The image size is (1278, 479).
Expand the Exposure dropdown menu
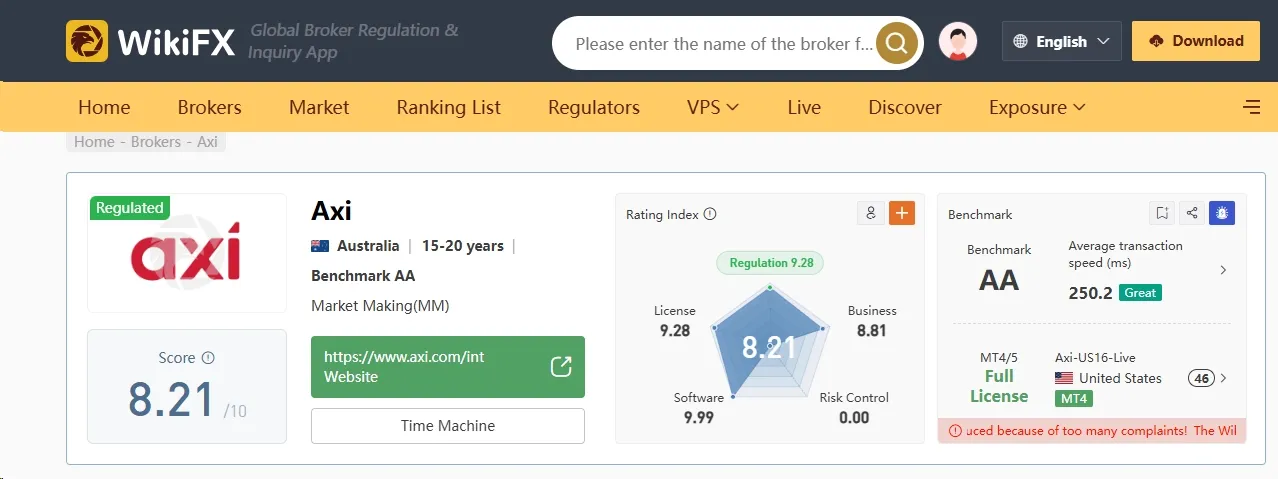(x=1037, y=107)
